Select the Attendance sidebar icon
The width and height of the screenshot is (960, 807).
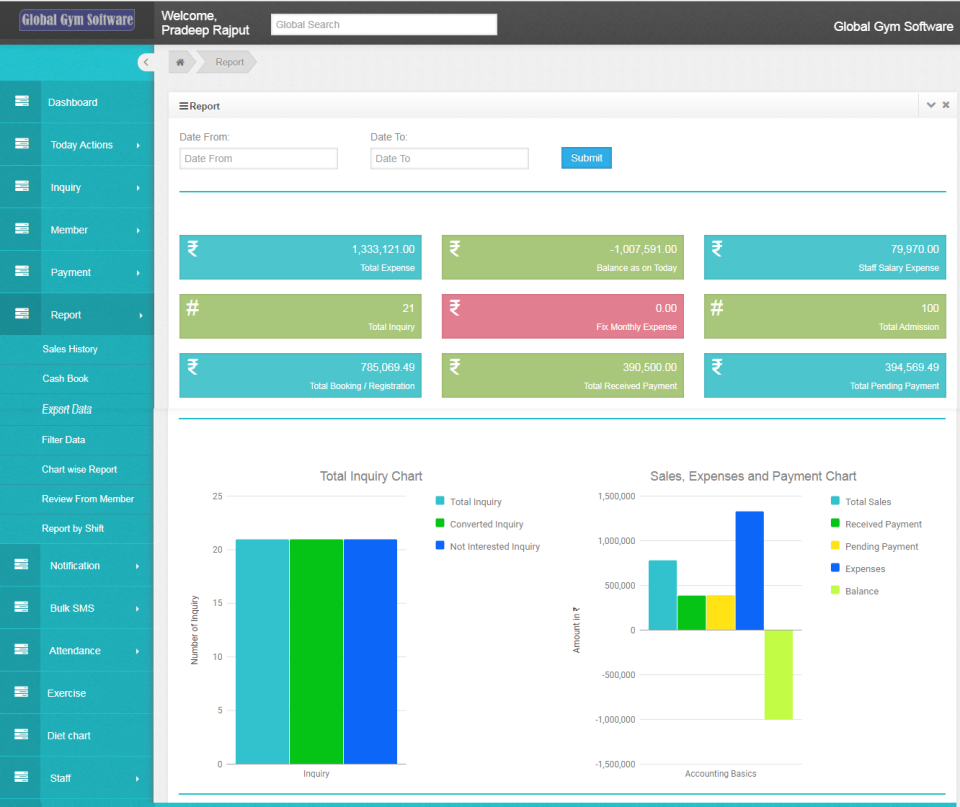pos(21,650)
